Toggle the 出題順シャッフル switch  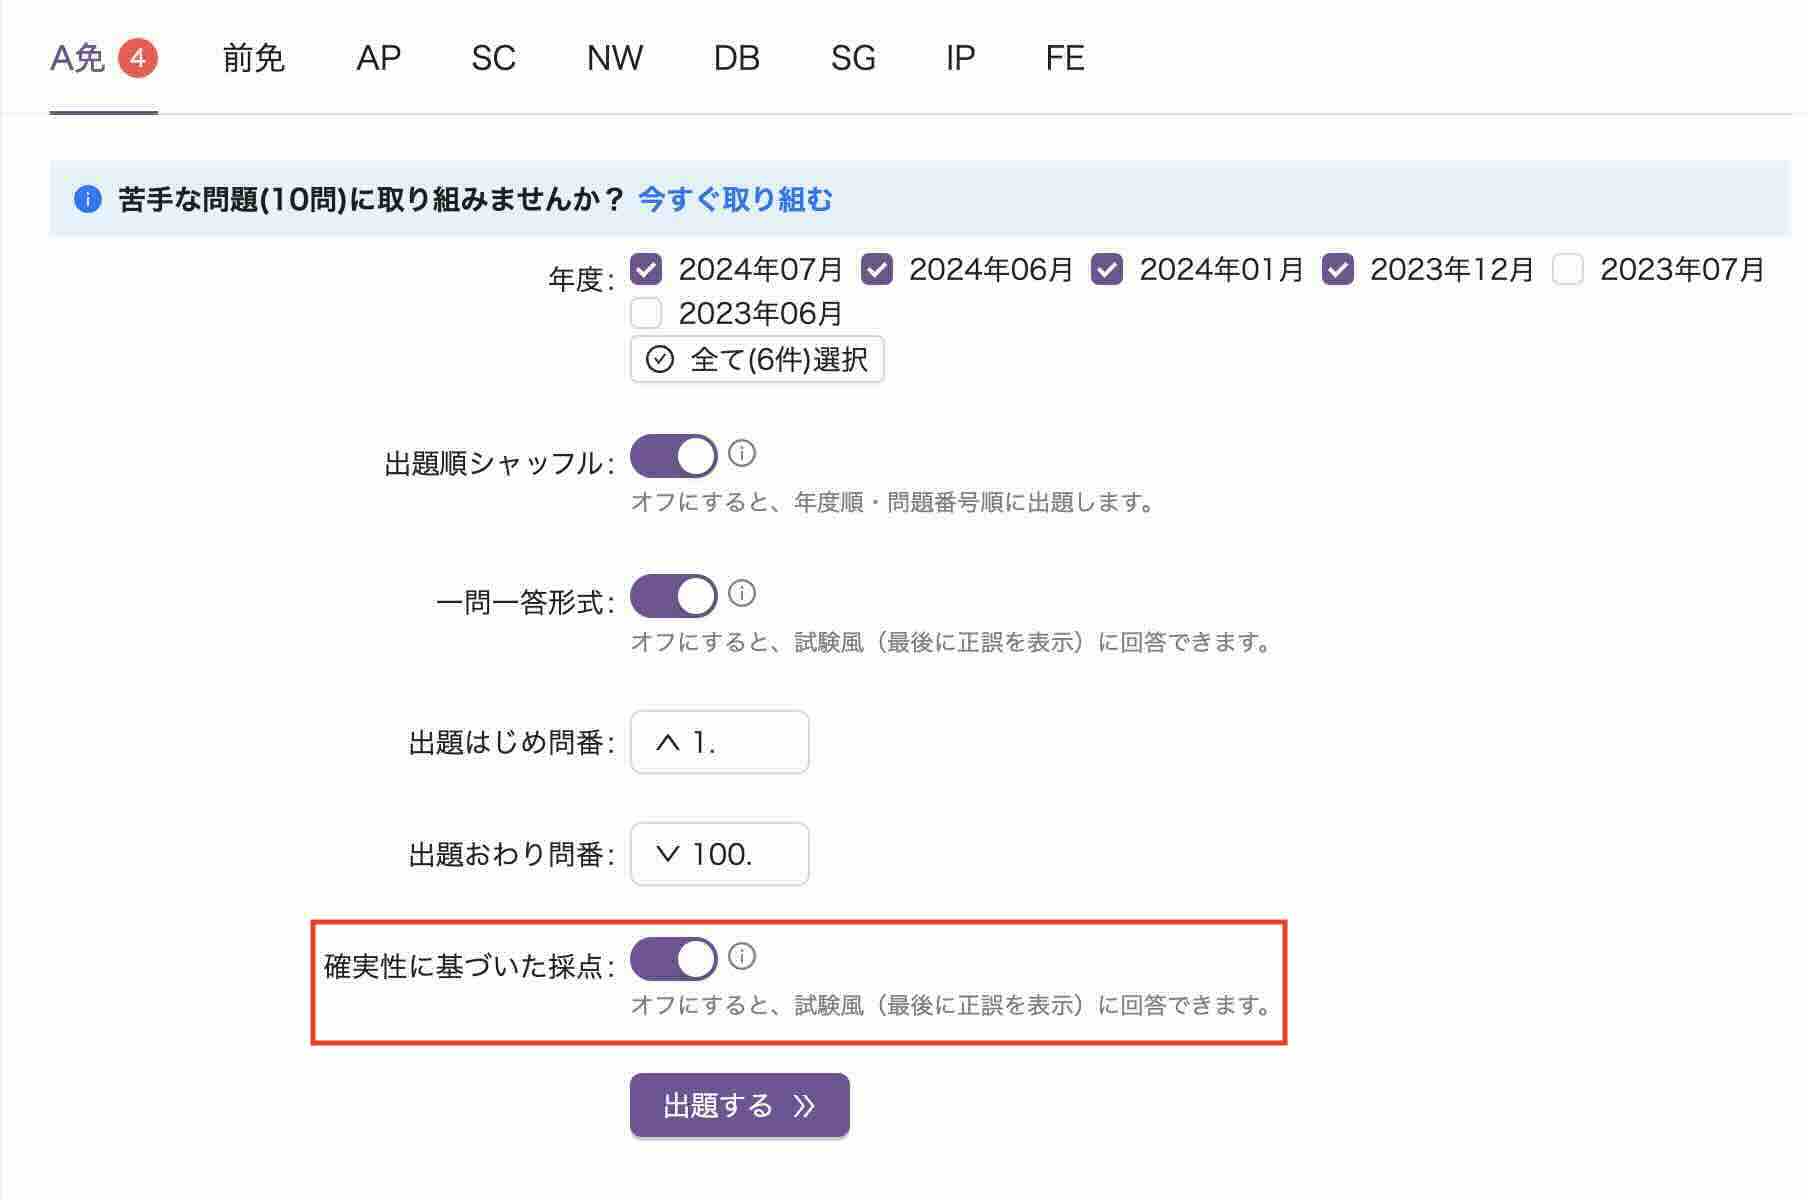[x=673, y=457]
